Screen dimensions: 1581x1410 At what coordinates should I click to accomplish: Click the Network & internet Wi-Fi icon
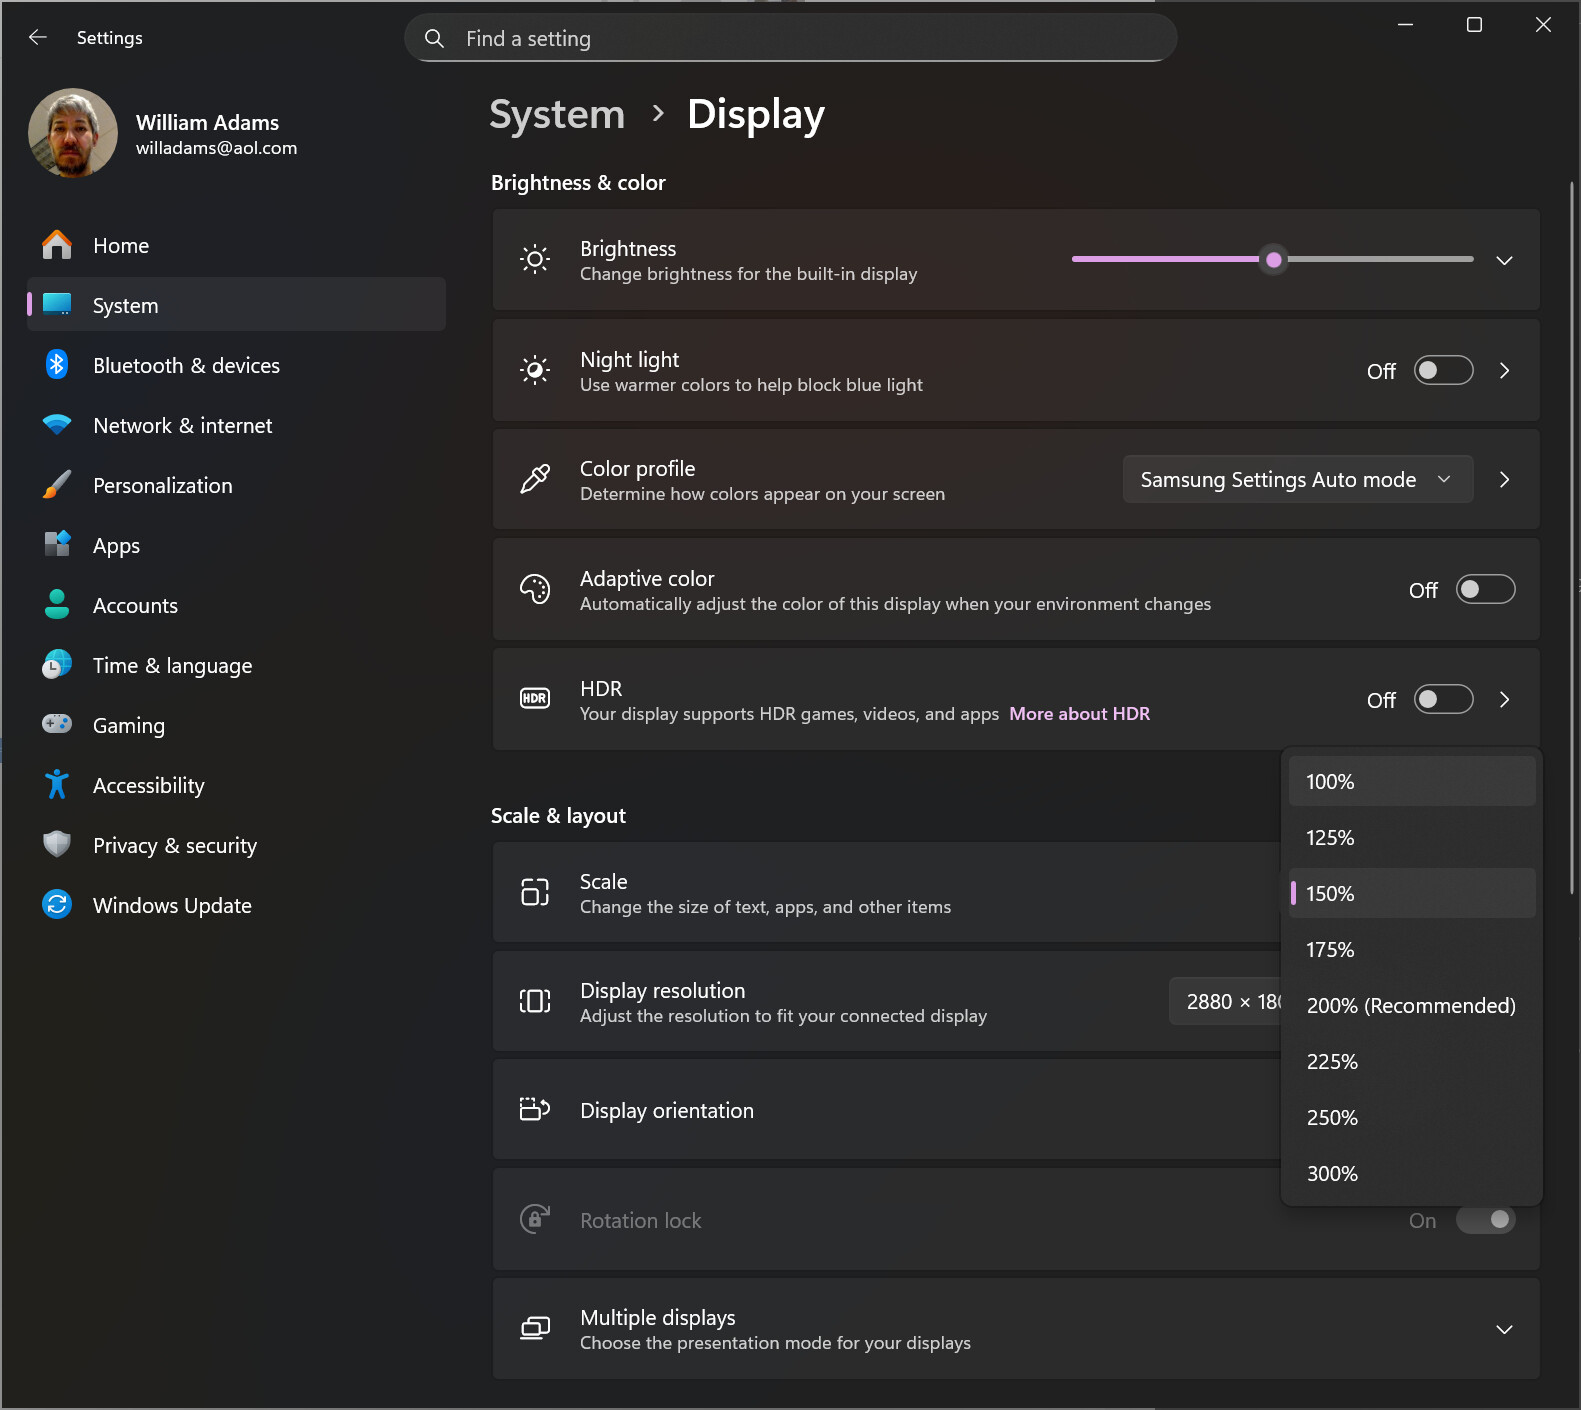pyautogui.click(x=57, y=425)
